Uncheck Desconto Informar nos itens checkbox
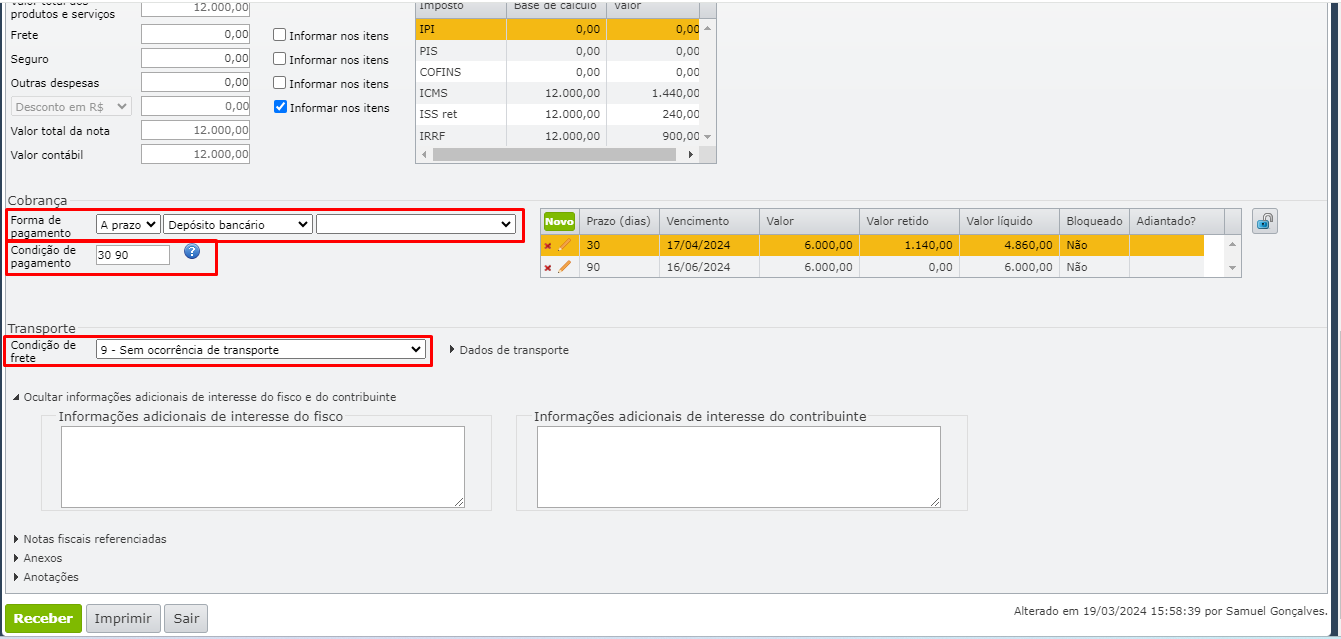The image size is (1341, 639). pyautogui.click(x=280, y=107)
